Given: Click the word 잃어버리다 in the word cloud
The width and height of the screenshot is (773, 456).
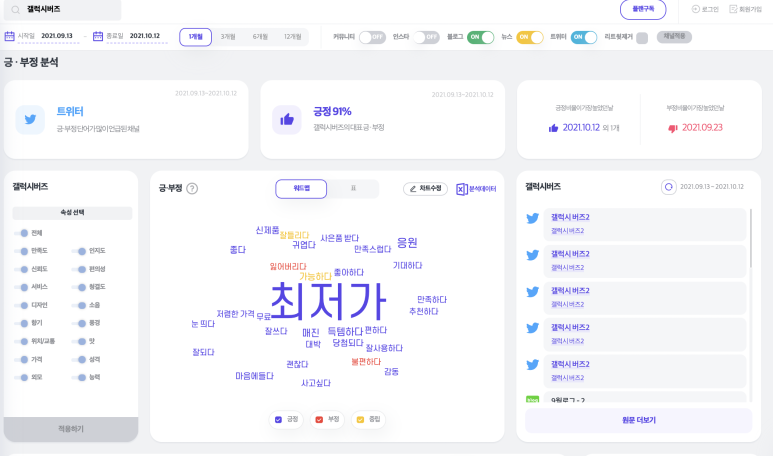Looking at the screenshot, I should [x=288, y=267].
